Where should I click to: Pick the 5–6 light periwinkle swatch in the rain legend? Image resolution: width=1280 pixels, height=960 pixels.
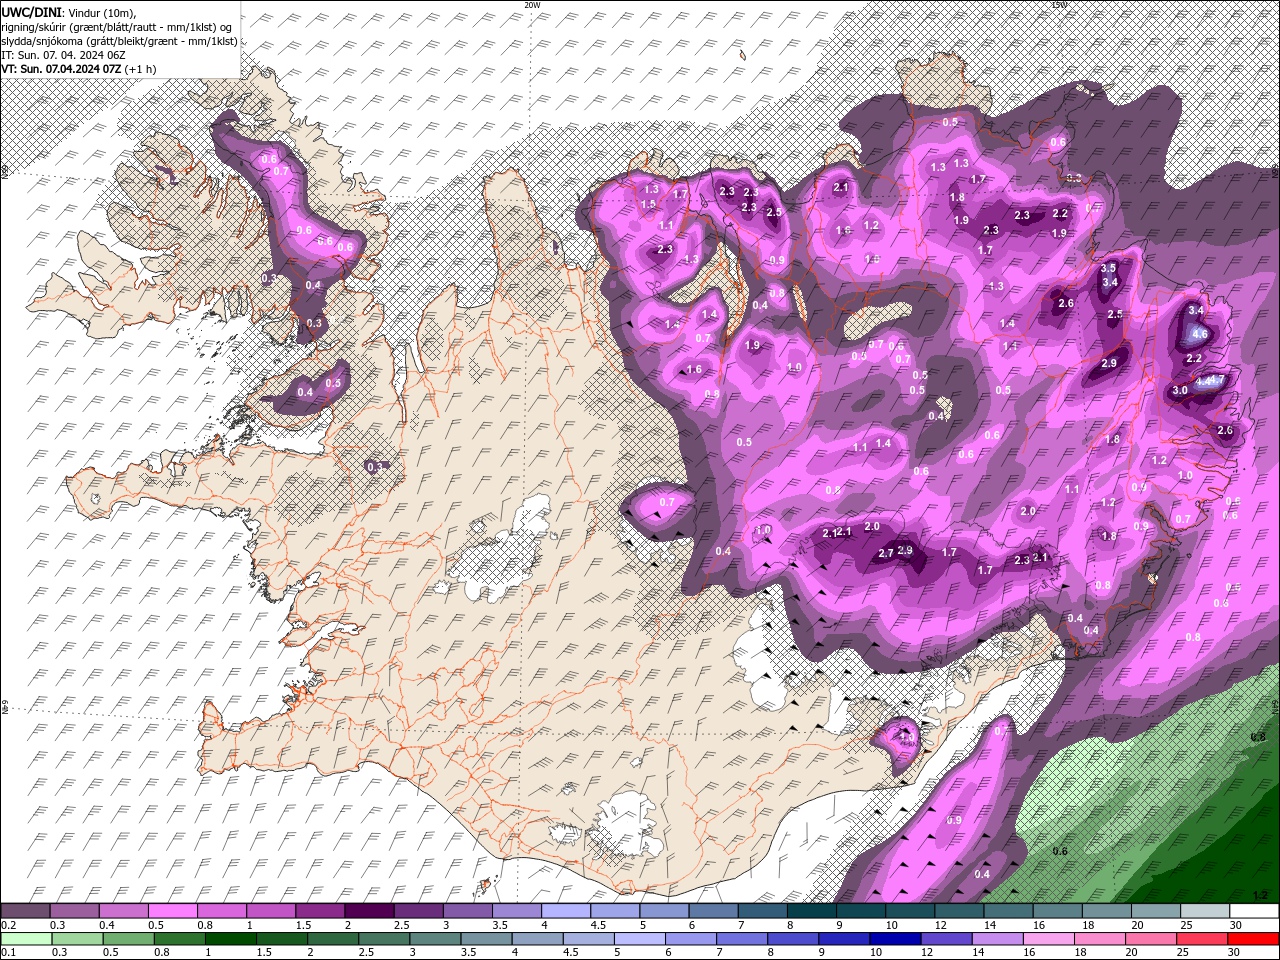tap(638, 939)
